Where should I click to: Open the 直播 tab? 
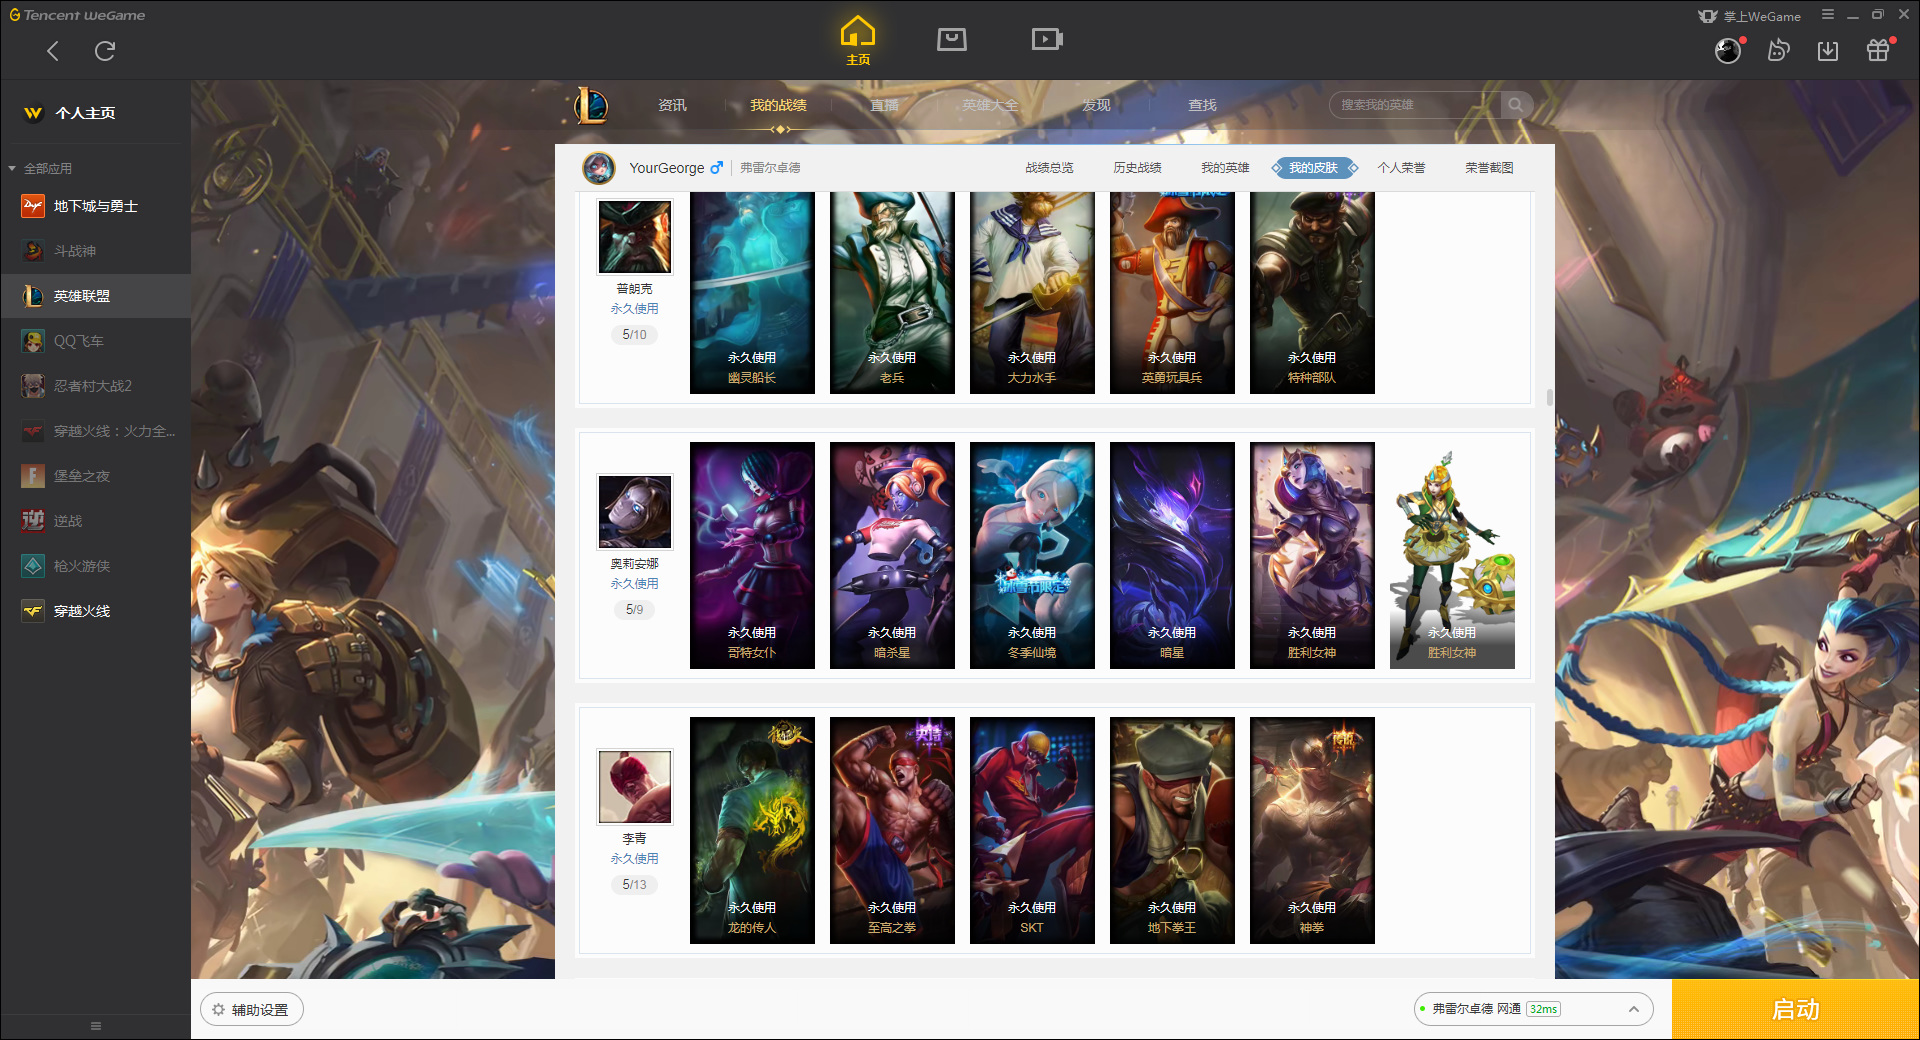[884, 105]
